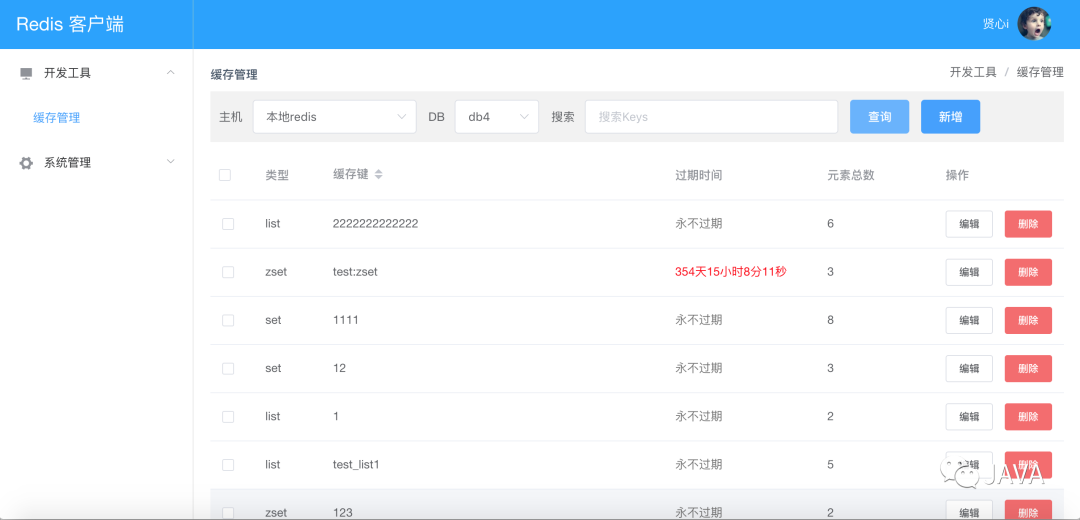Delete the list key 1
The image size is (1080, 520).
[x=1028, y=417]
